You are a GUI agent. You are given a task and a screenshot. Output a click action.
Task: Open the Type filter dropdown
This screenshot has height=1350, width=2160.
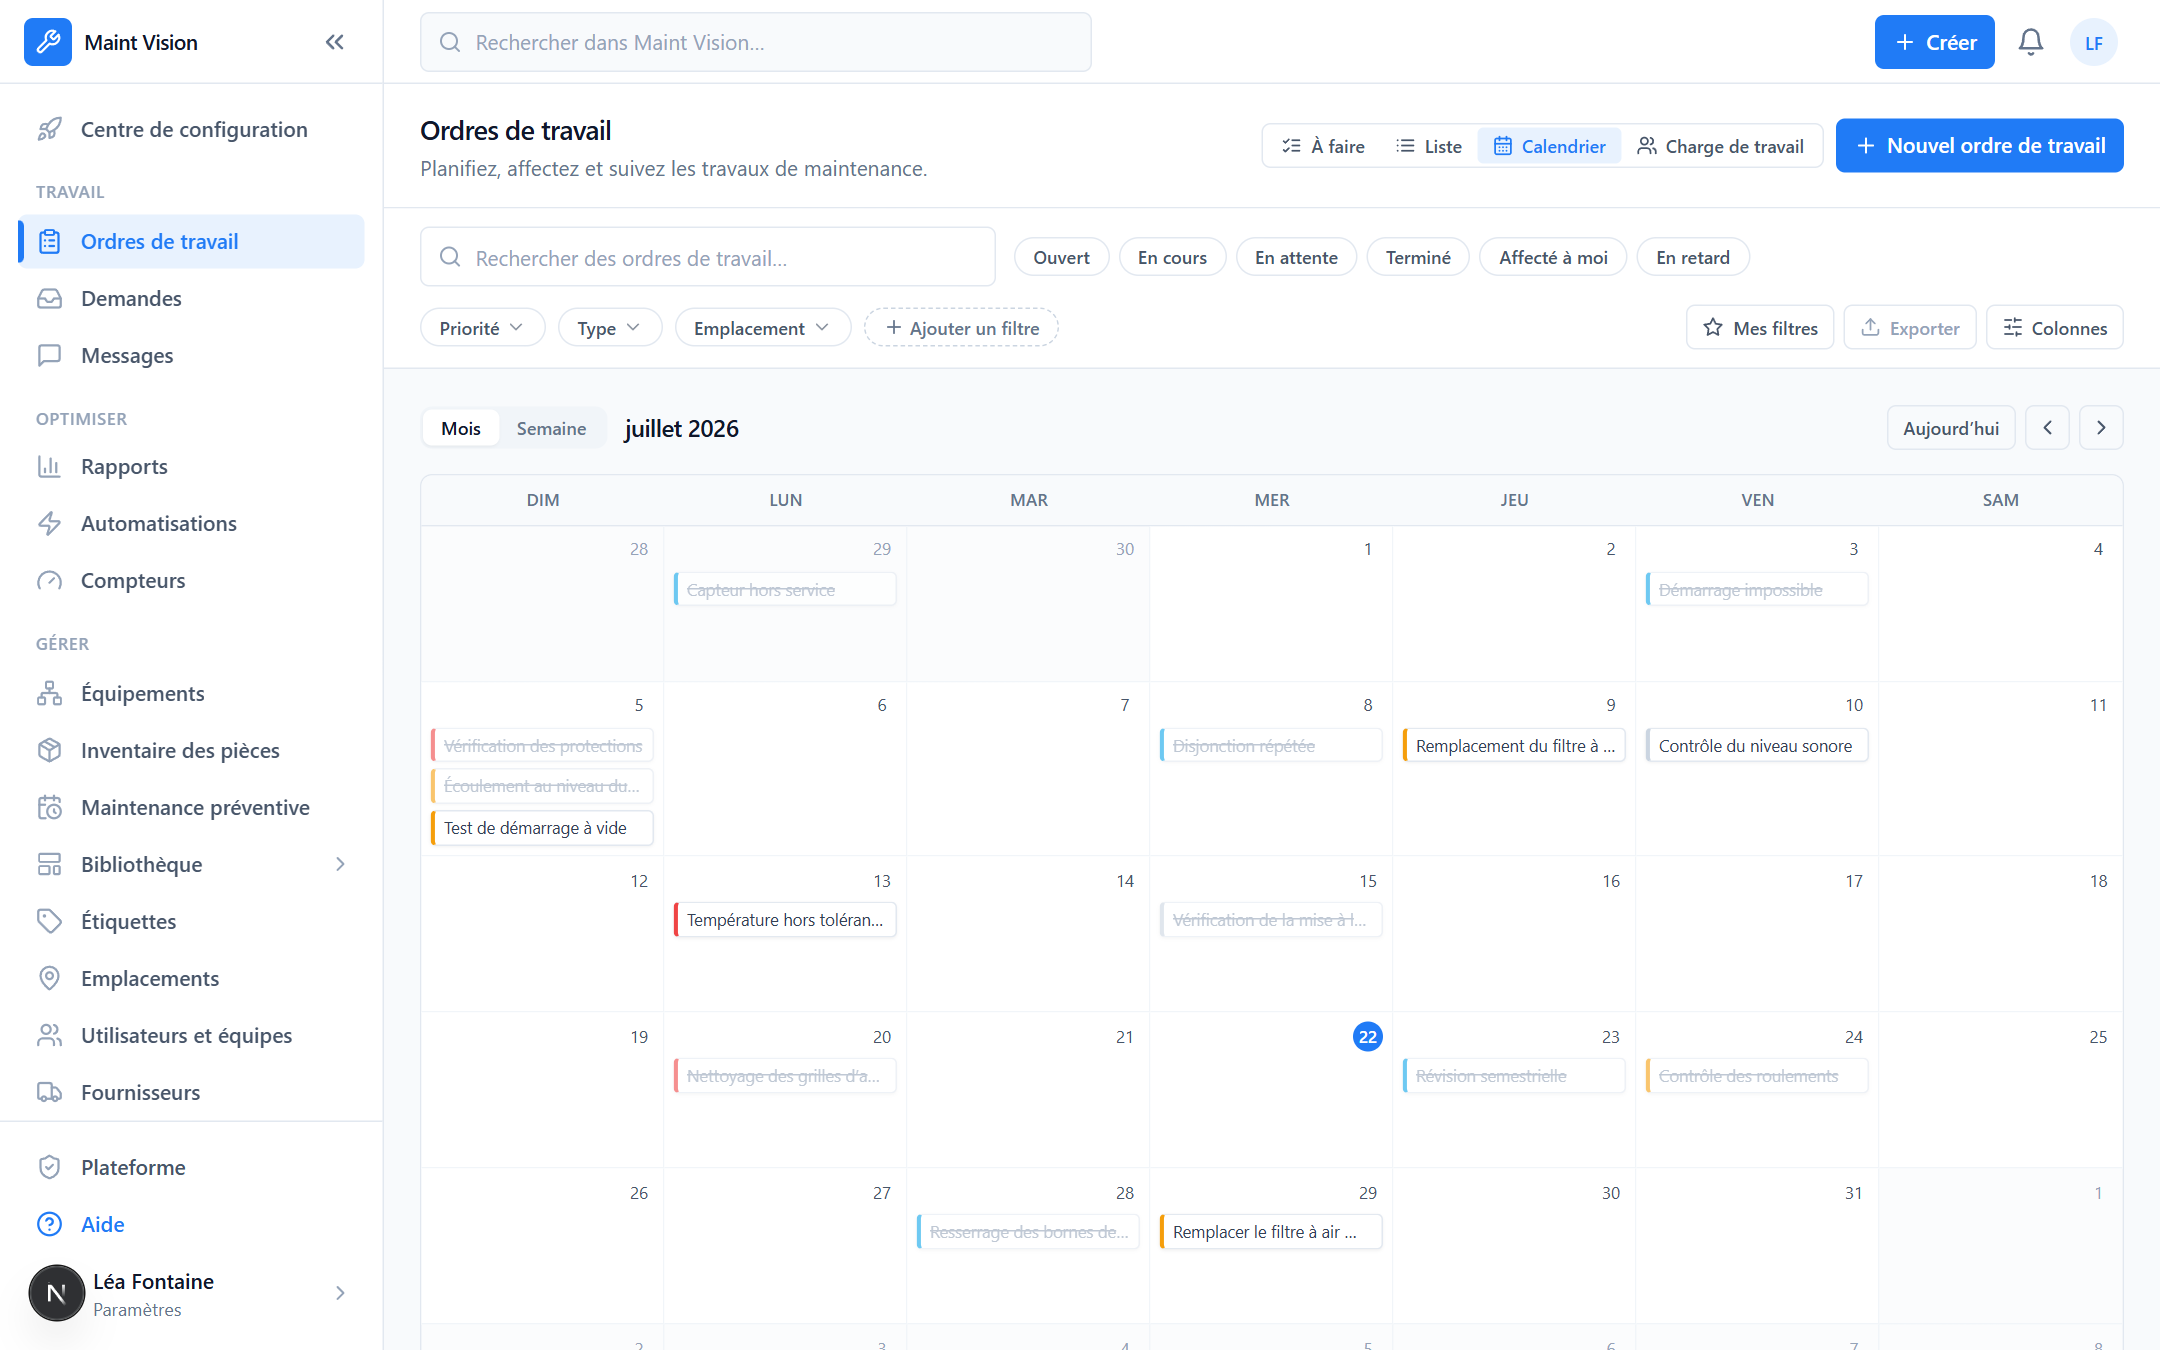[x=609, y=328]
